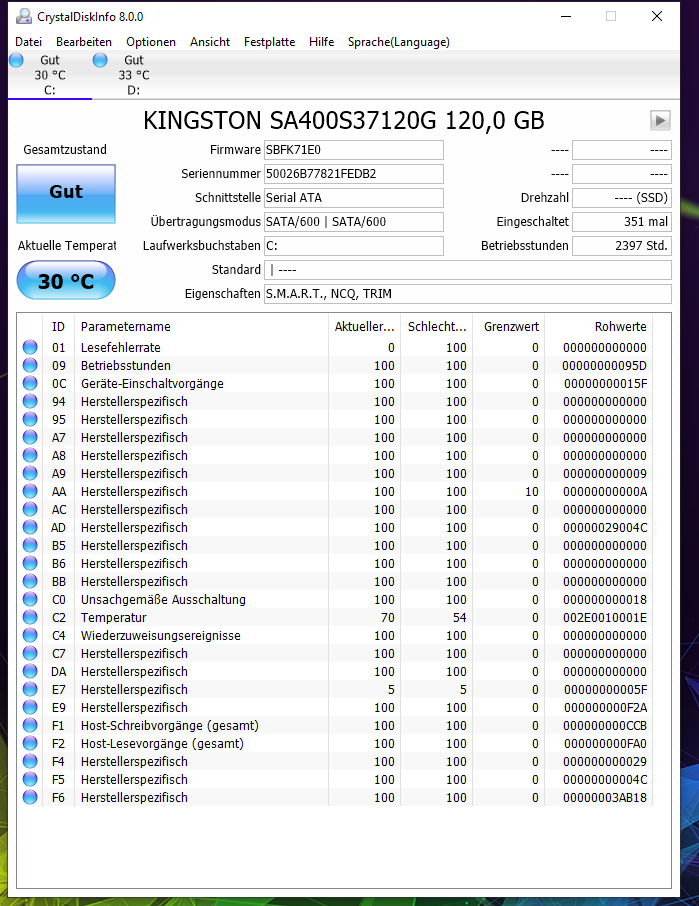
Task: Click status orb for Lesefehlerrate row
Action: [30, 347]
